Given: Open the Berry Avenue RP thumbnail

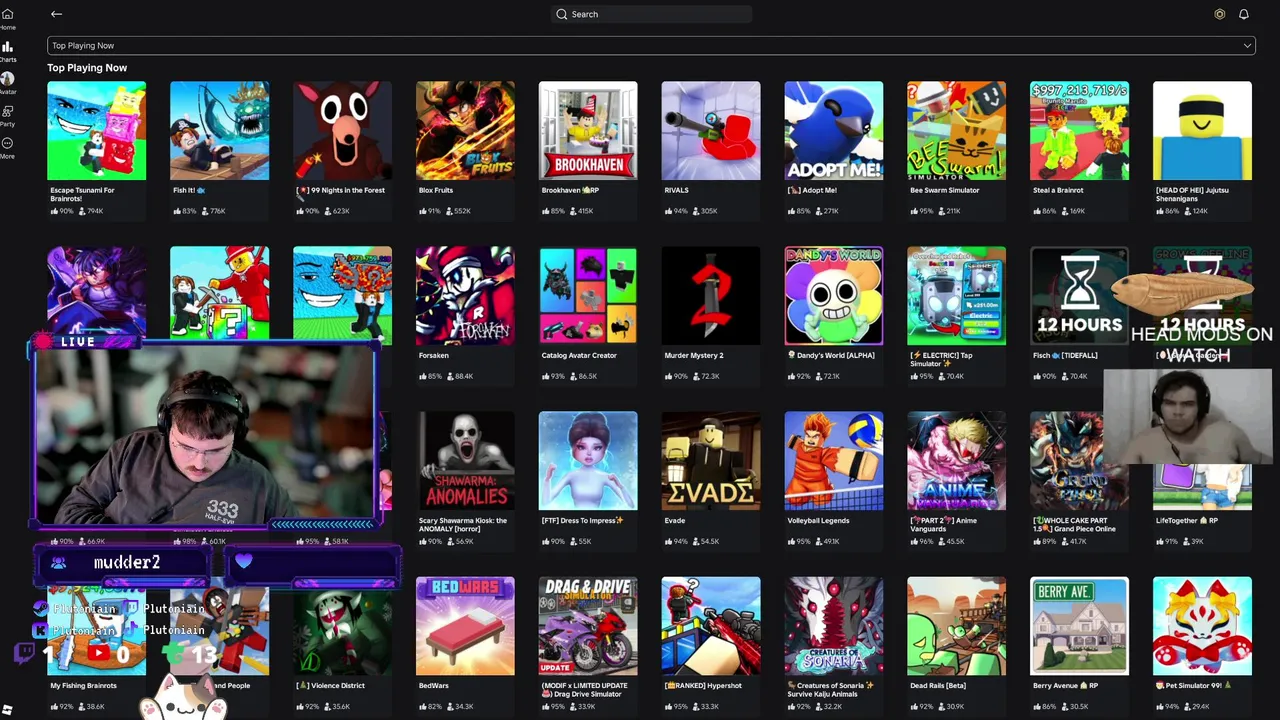Looking at the screenshot, I should [x=1080, y=626].
